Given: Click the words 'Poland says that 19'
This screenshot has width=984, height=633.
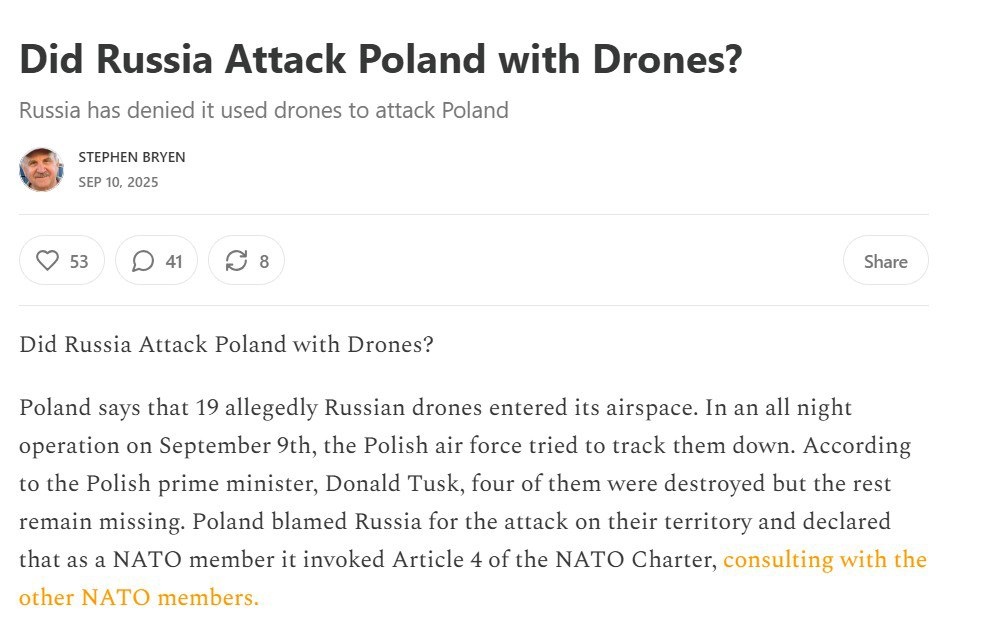Looking at the screenshot, I should coord(119,408).
